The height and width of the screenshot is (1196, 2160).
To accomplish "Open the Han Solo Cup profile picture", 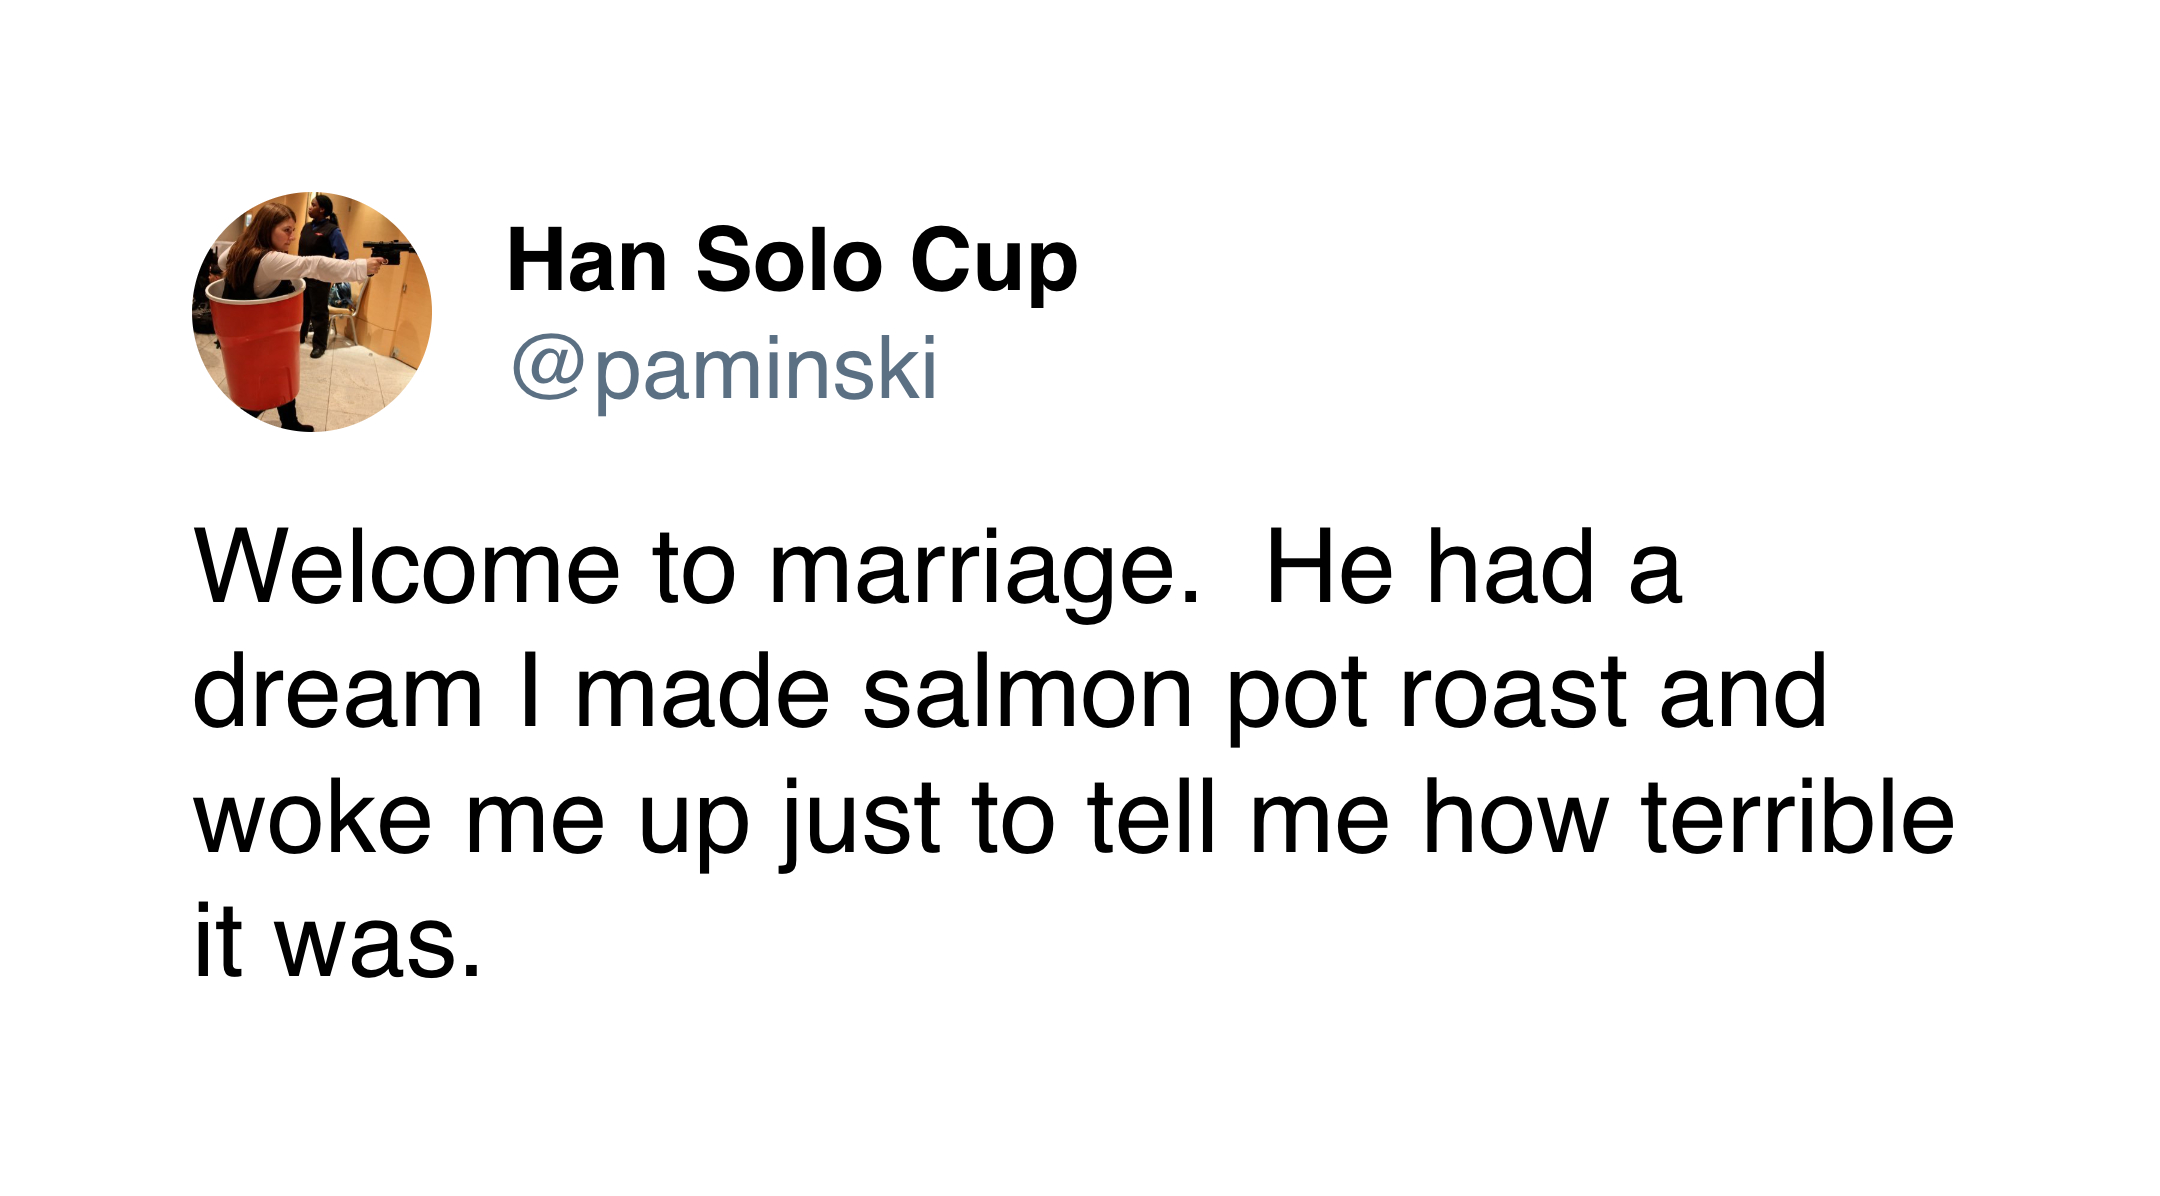I will 312,312.
